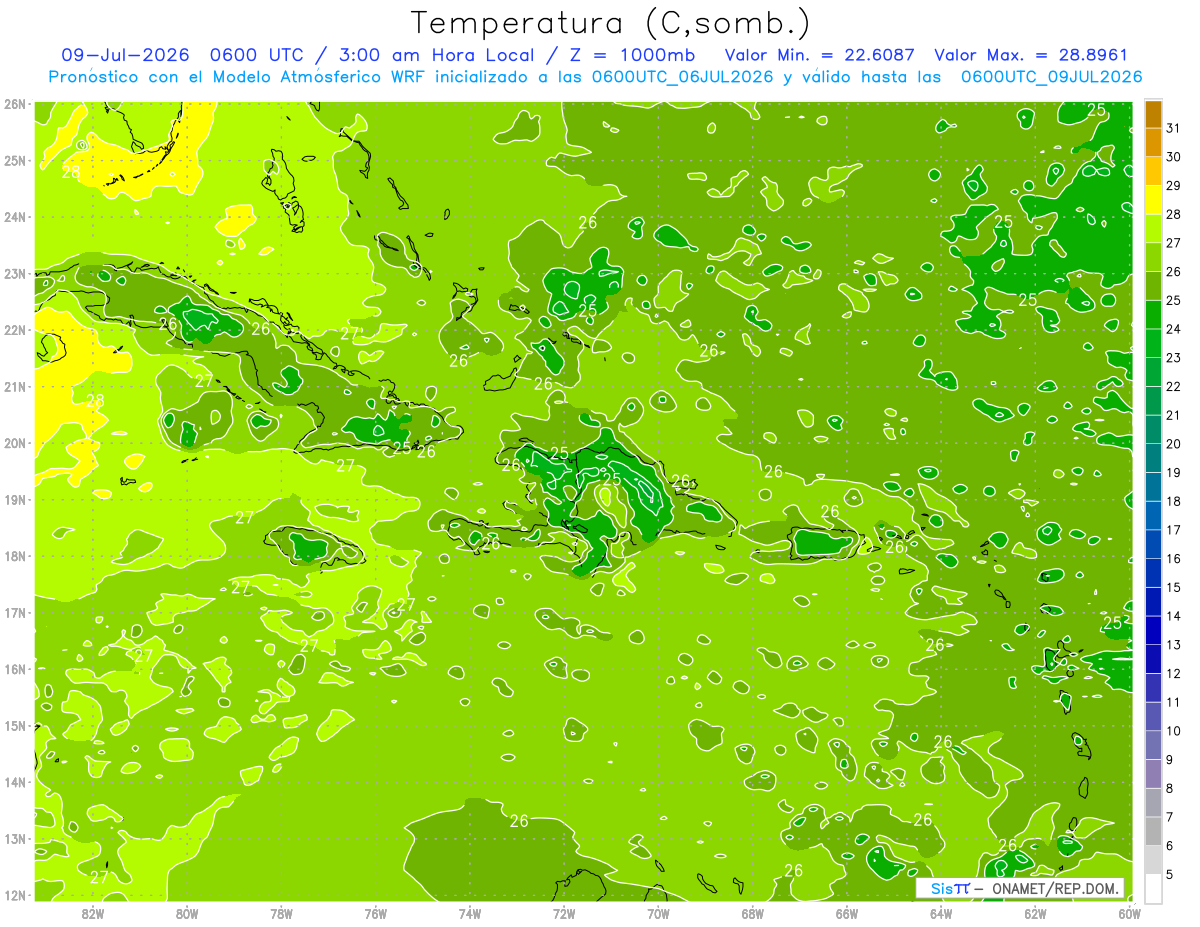Click the latitude axis label "13N"
The image size is (1200, 927).
coord(15,839)
